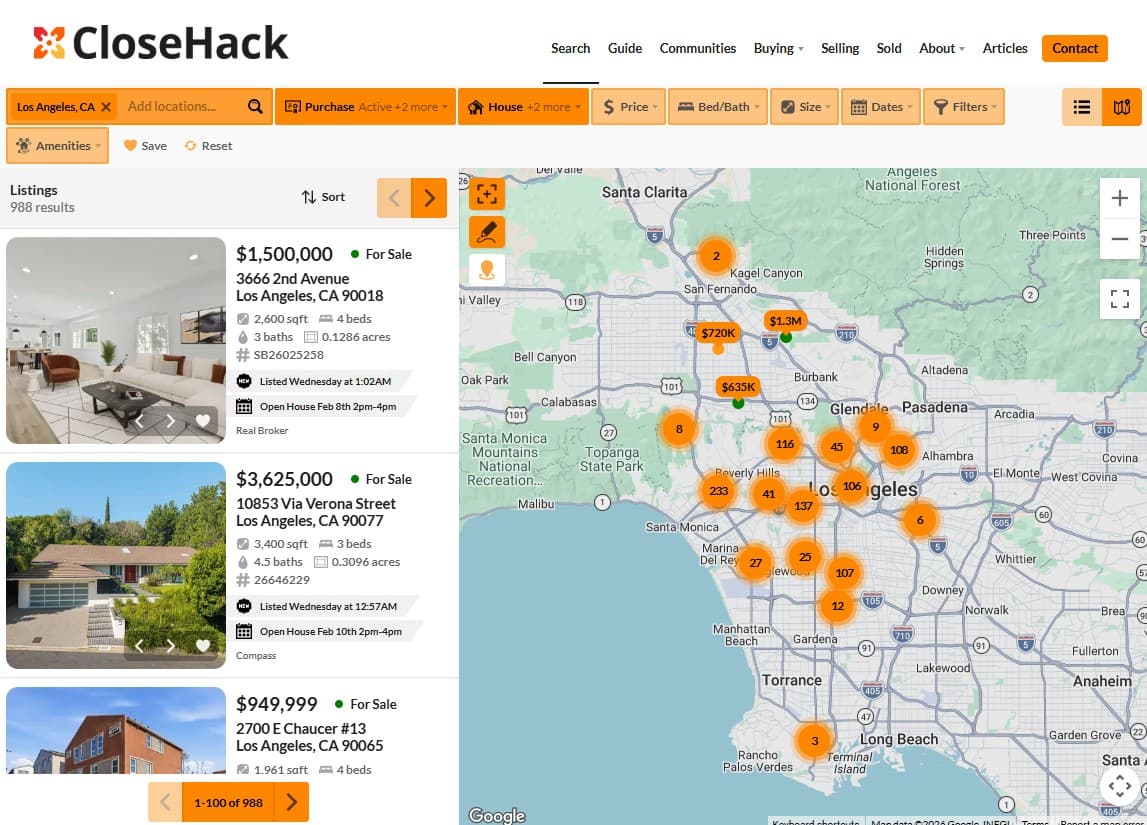This screenshot has height=825, width=1147.
Task: Click the location search magnifier icon
Action: click(x=255, y=107)
